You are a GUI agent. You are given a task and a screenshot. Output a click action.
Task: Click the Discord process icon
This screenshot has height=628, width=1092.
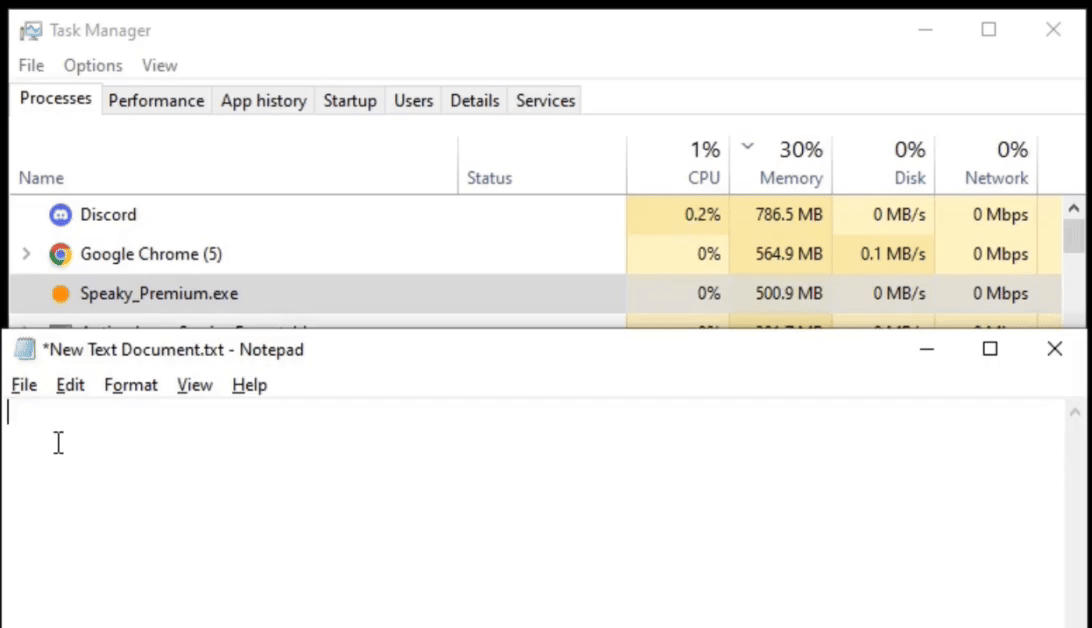61,214
